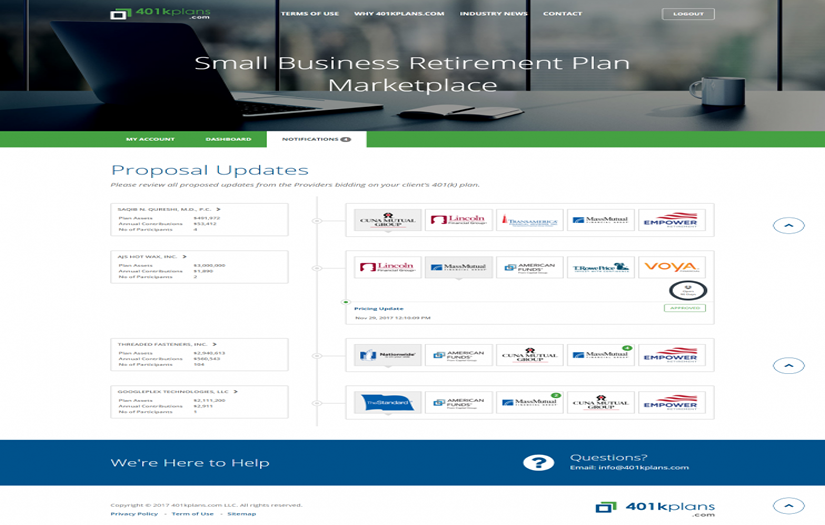Select Empower in Threaded Fasteners row
The height and width of the screenshot is (525, 825).
[671, 355]
